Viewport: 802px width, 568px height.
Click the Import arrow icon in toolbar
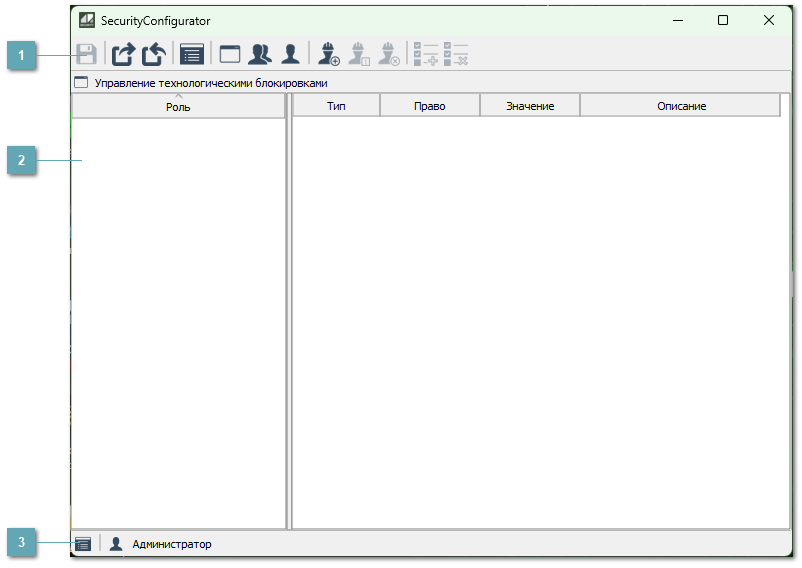pyautogui.click(x=153, y=54)
